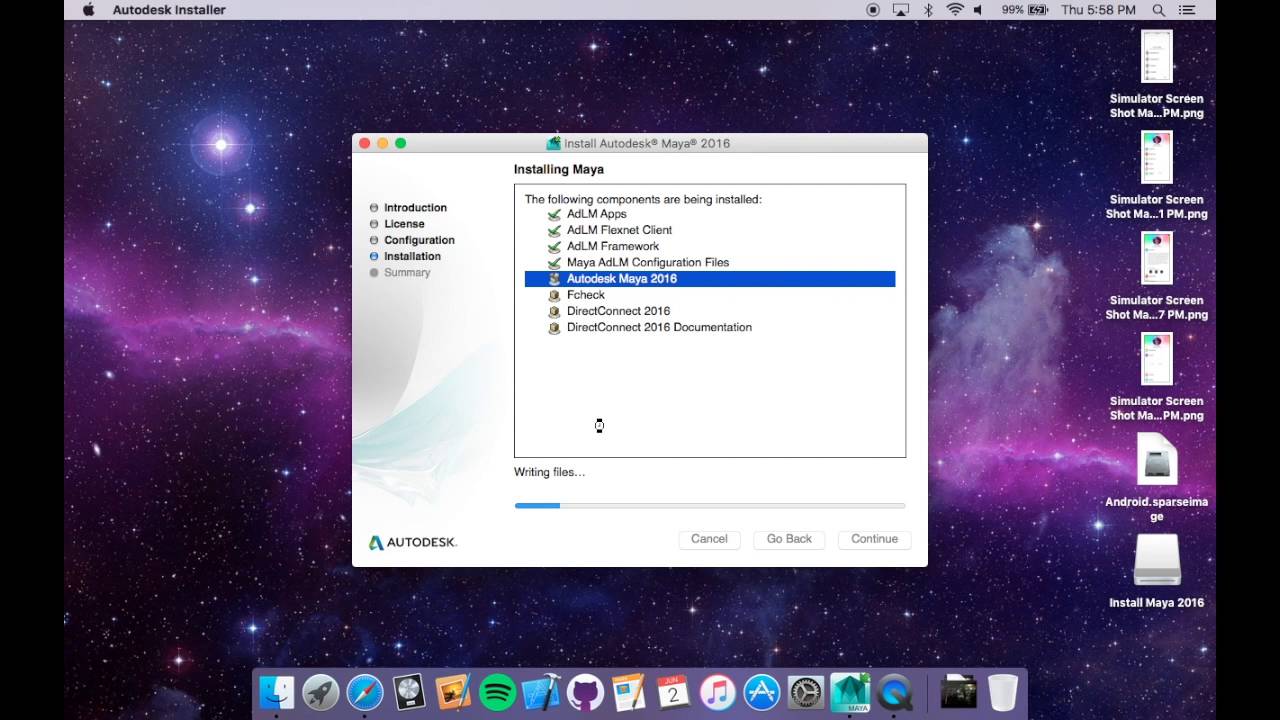The width and height of the screenshot is (1280, 720).
Task: Select Simulator Screen Shot Ma...1 PM.png file
Action: point(1156,175)
